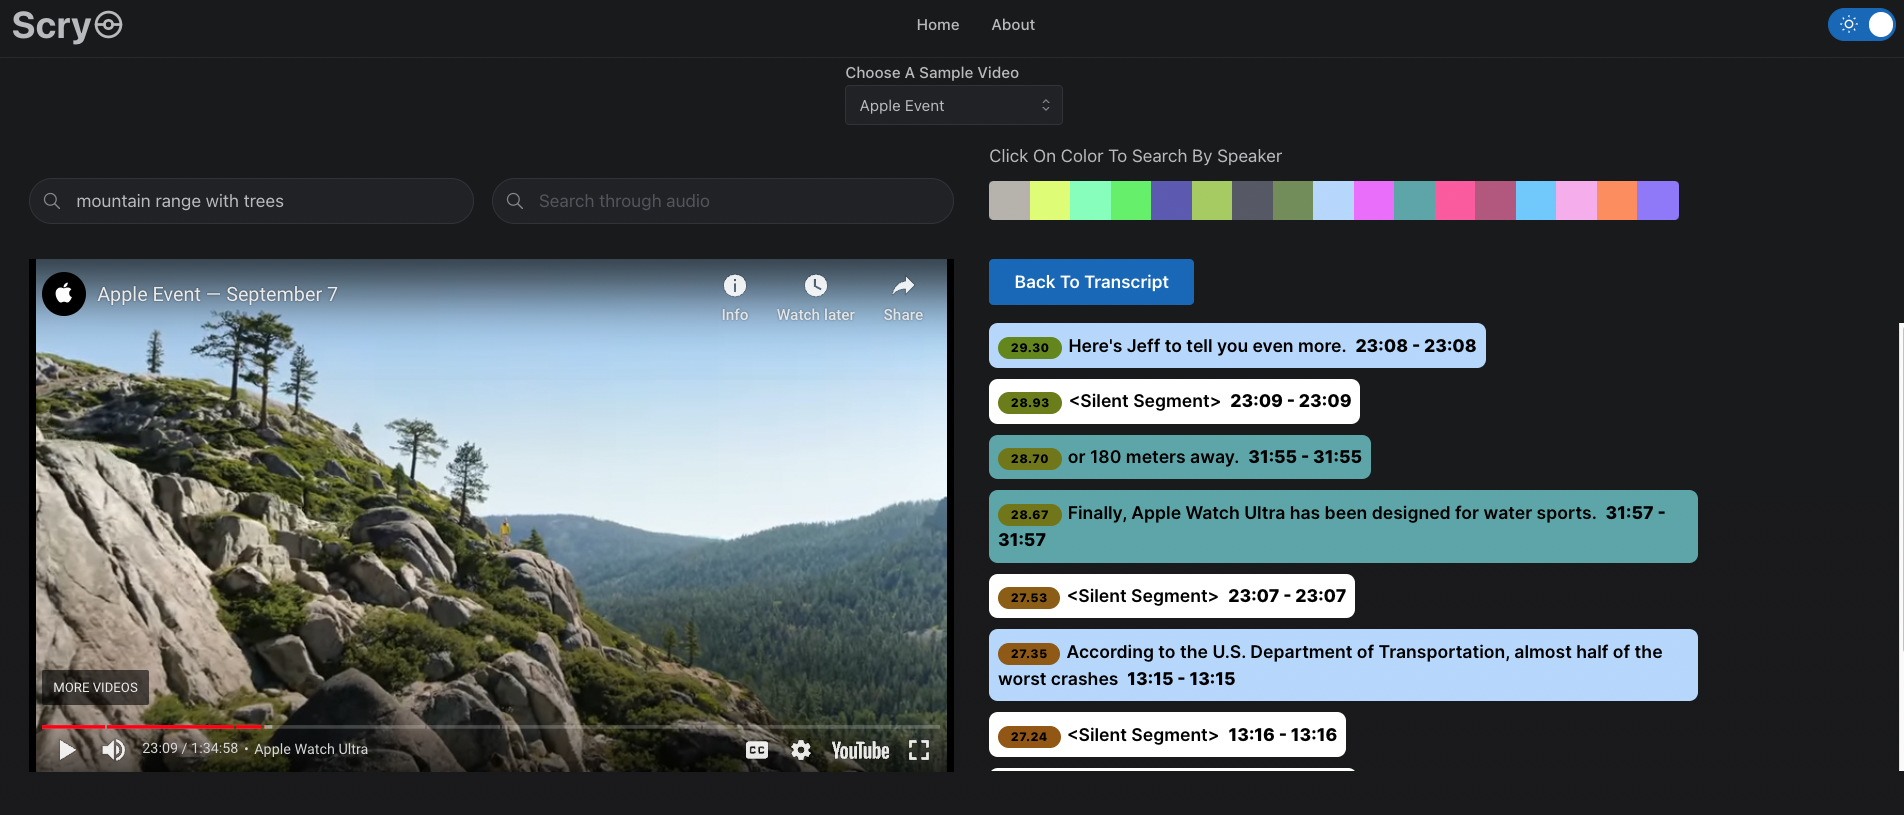Viewport: 1904px width, 815px height.
Task: Select the gray speaker color swatch
Action: click(1009, 200)
